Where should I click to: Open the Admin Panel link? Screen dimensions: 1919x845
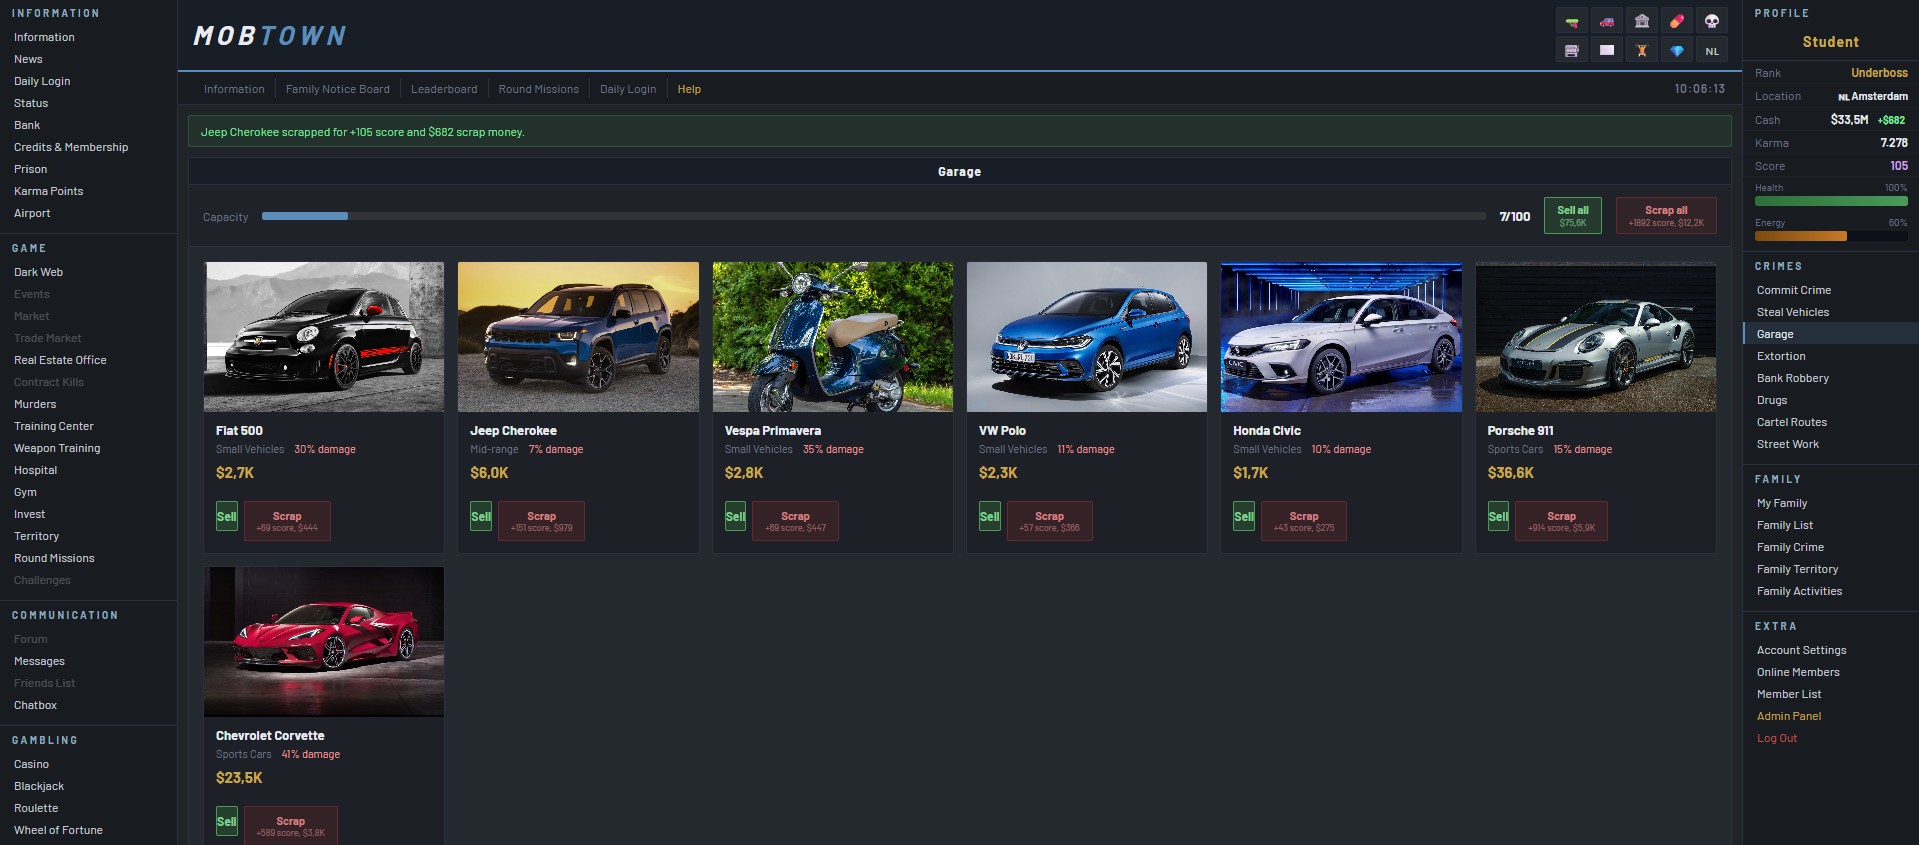(1788, 716)
